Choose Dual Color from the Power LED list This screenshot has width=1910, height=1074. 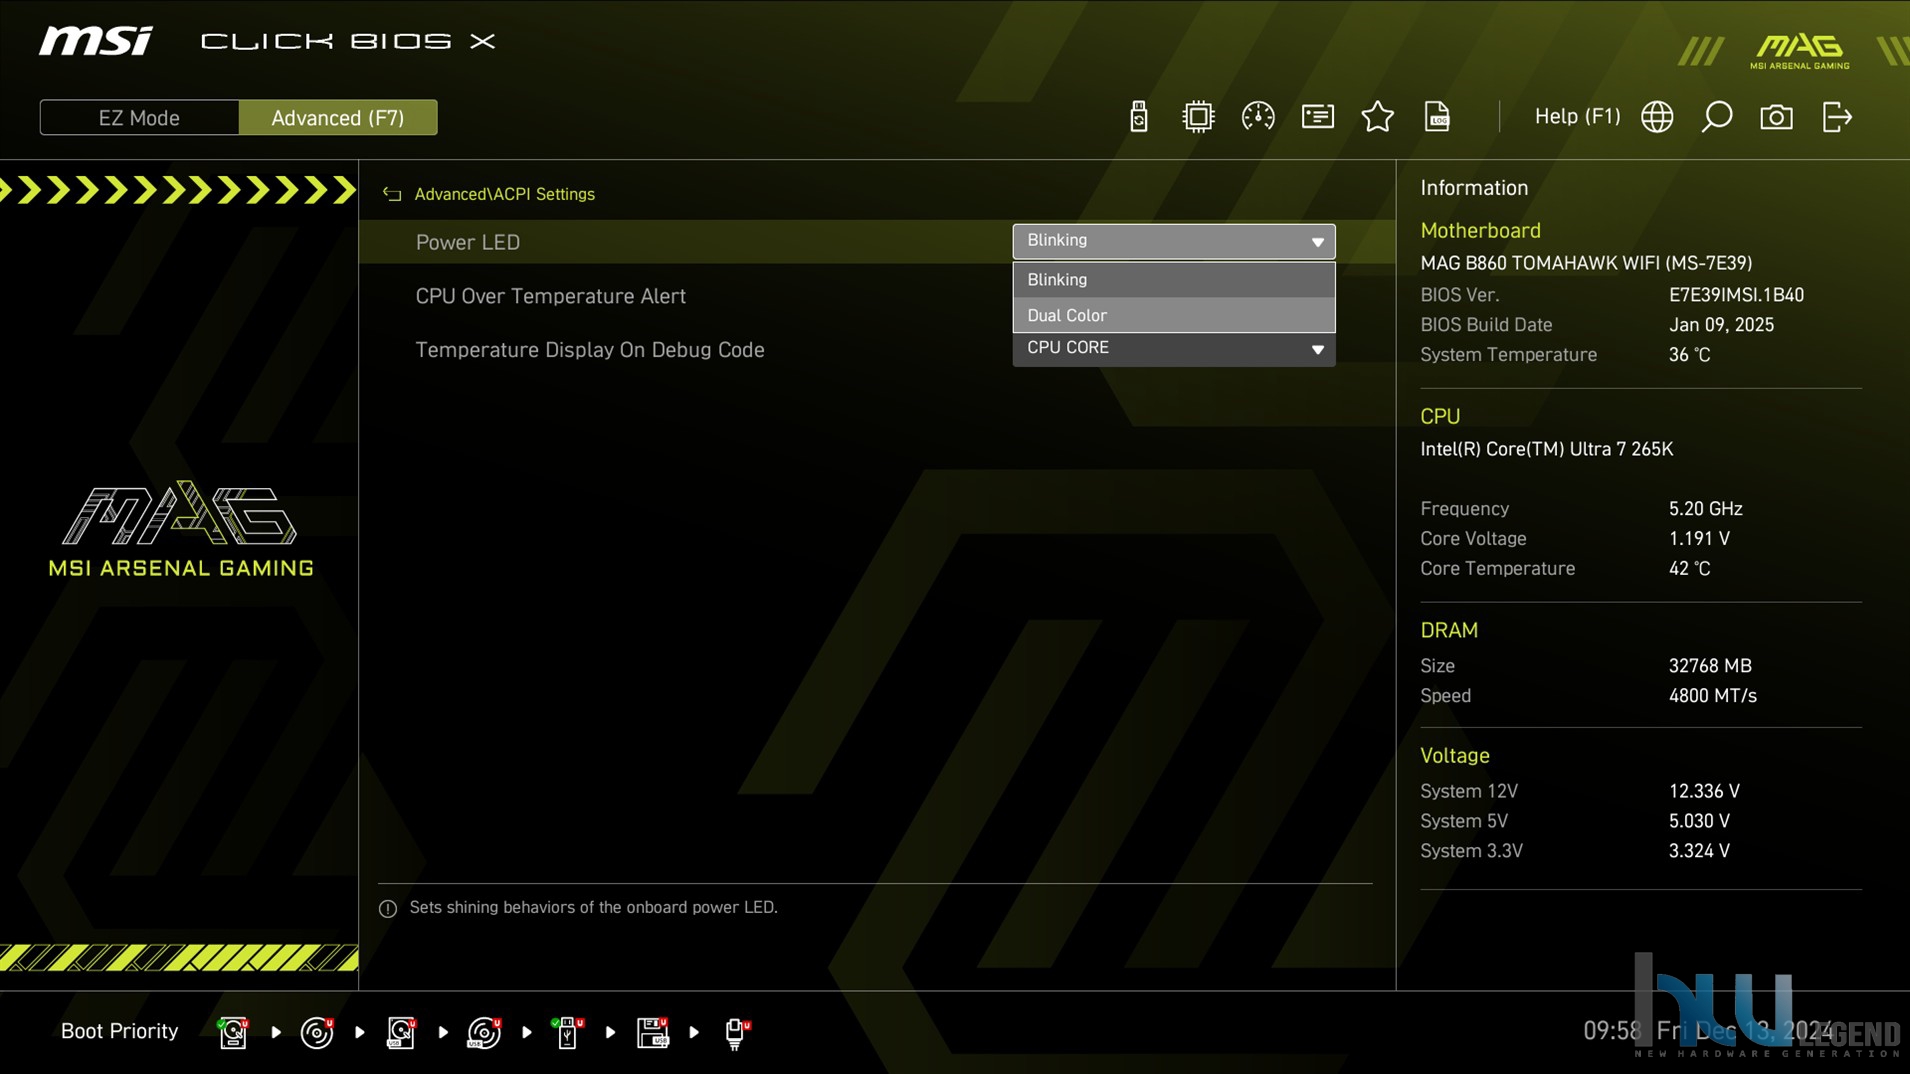(x=1173, y=315)
